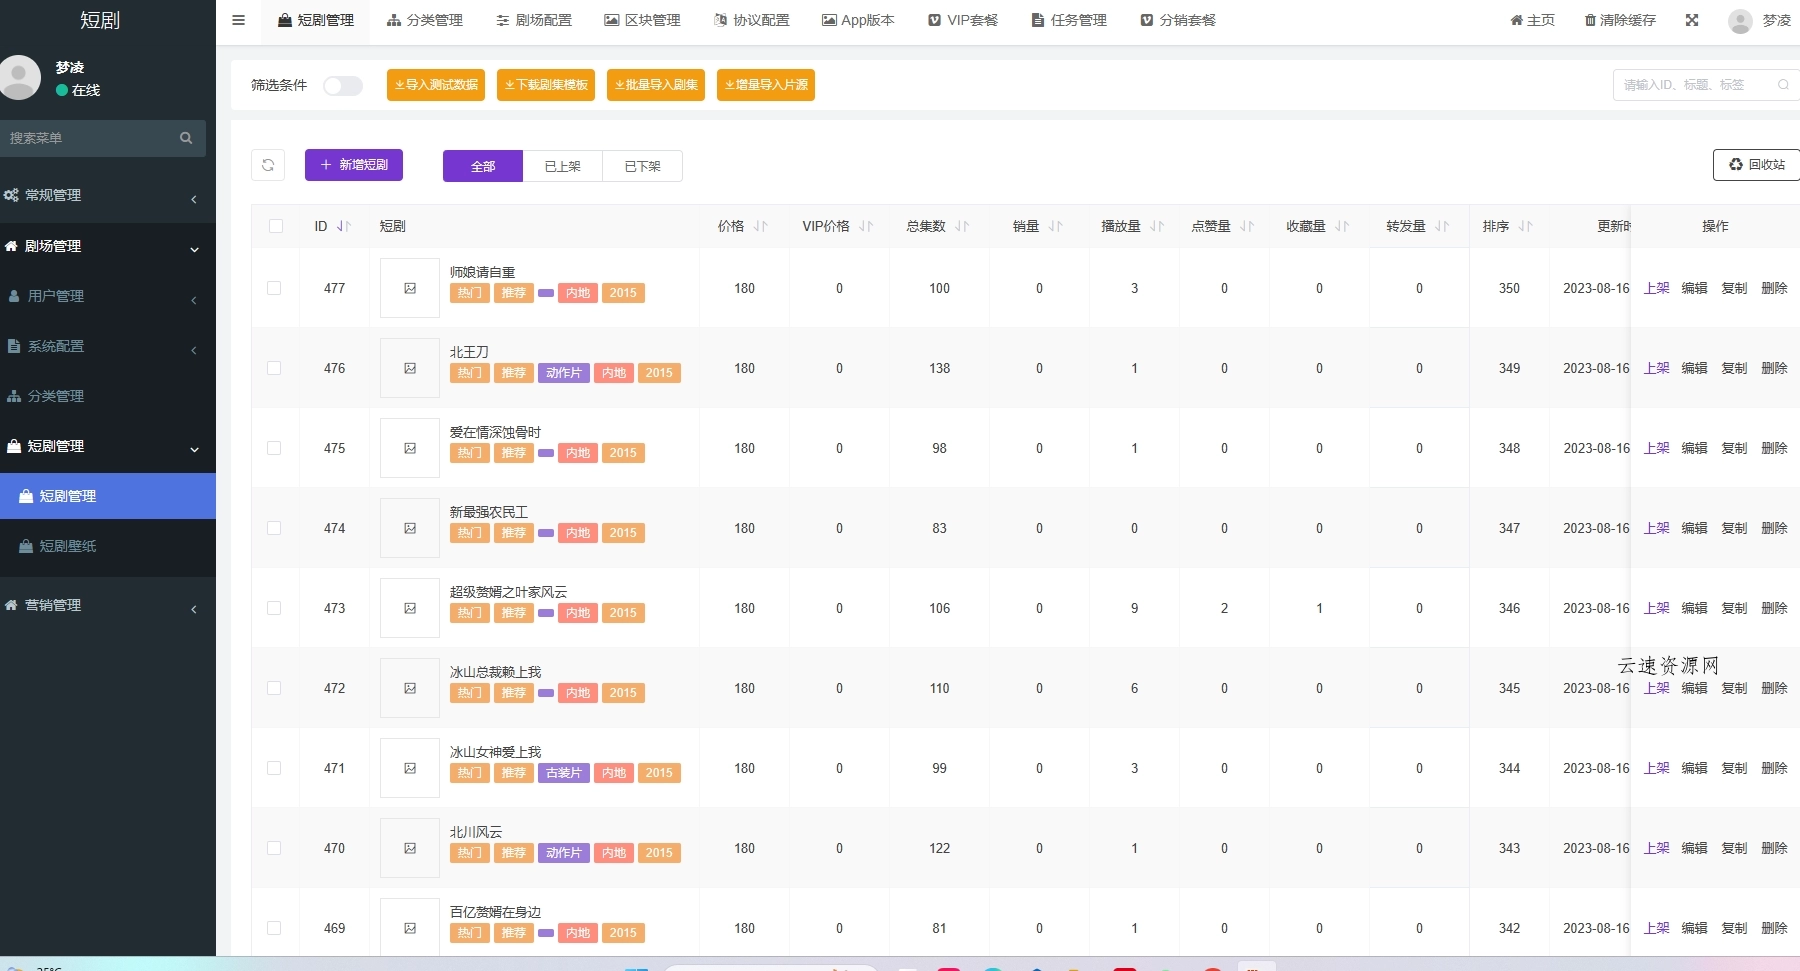Viewport: 1800px width, 971px height.
Task: Check the checkbox for drama ID 477
Action: tap(276, 288)
